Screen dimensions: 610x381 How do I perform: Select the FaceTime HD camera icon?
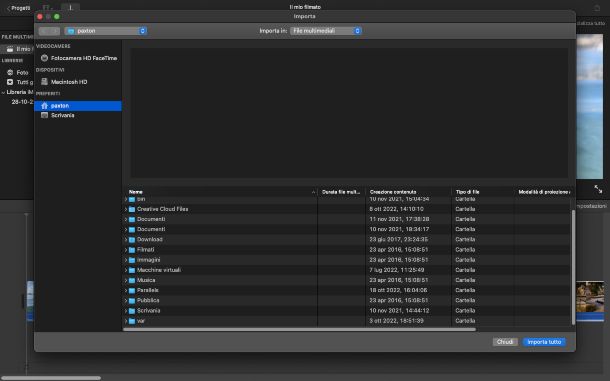[x=44, y=58]
